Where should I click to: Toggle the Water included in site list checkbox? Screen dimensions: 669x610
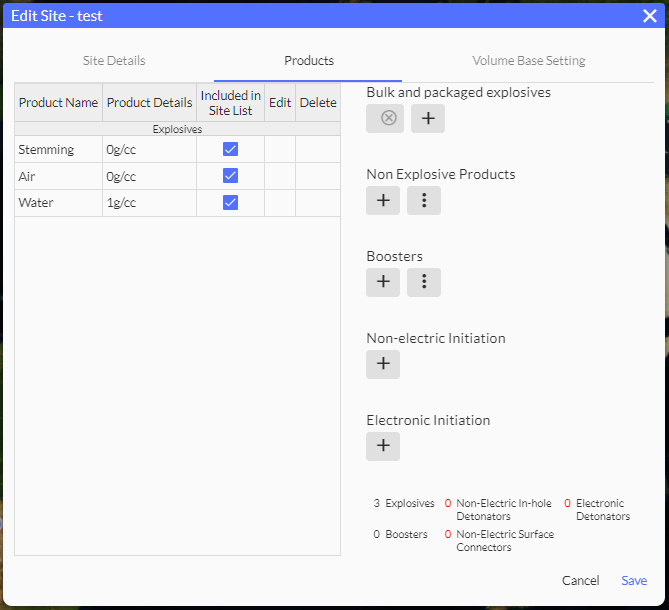(230, 203)
